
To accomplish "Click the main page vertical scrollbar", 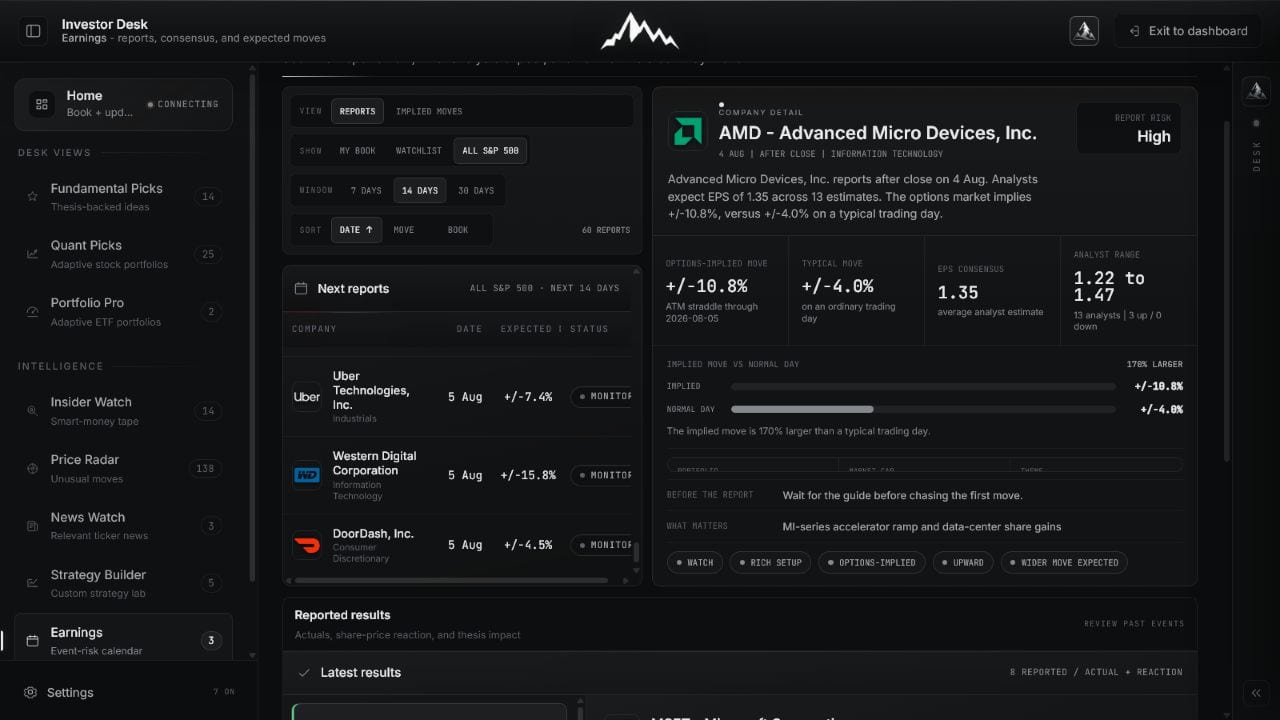I will [1227, 290].
